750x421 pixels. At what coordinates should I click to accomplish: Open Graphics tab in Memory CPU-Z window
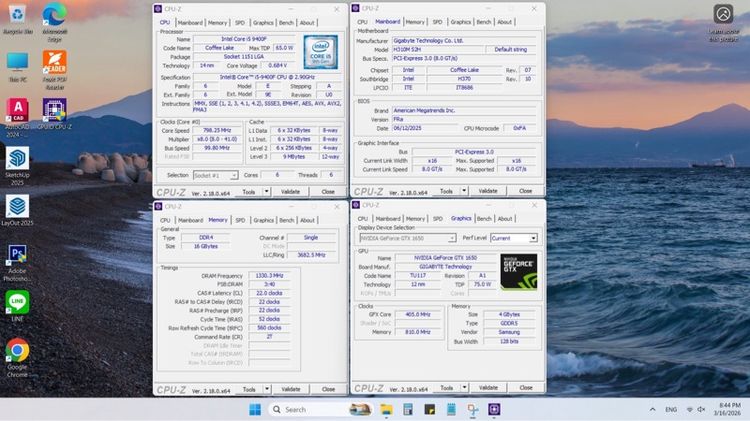264,221
